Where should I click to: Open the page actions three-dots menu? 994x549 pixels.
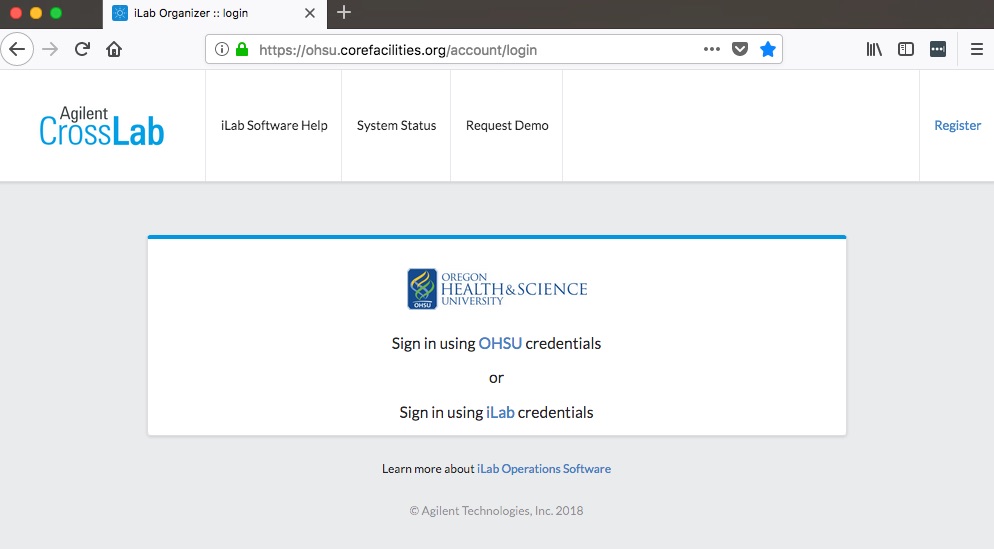coord(711,49)
